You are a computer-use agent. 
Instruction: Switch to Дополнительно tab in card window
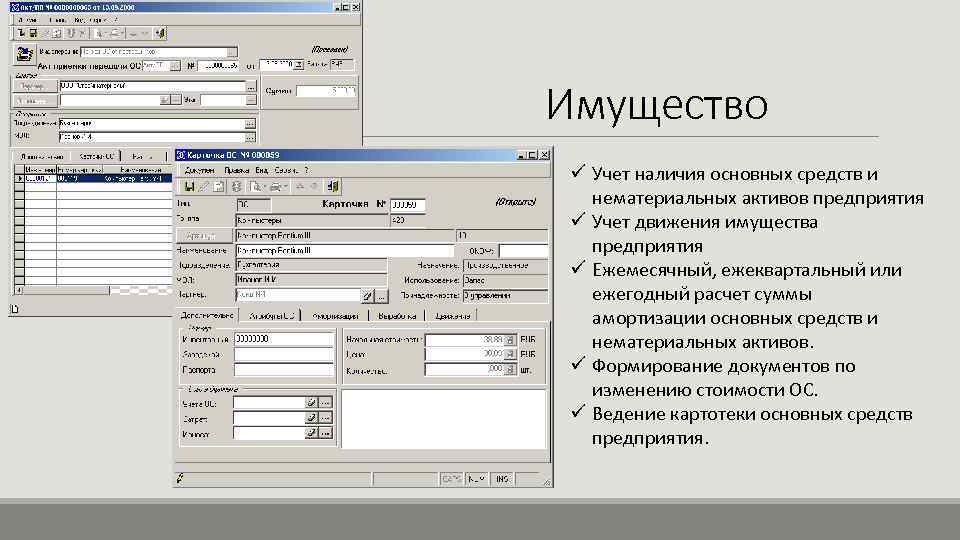click(207, 315)
